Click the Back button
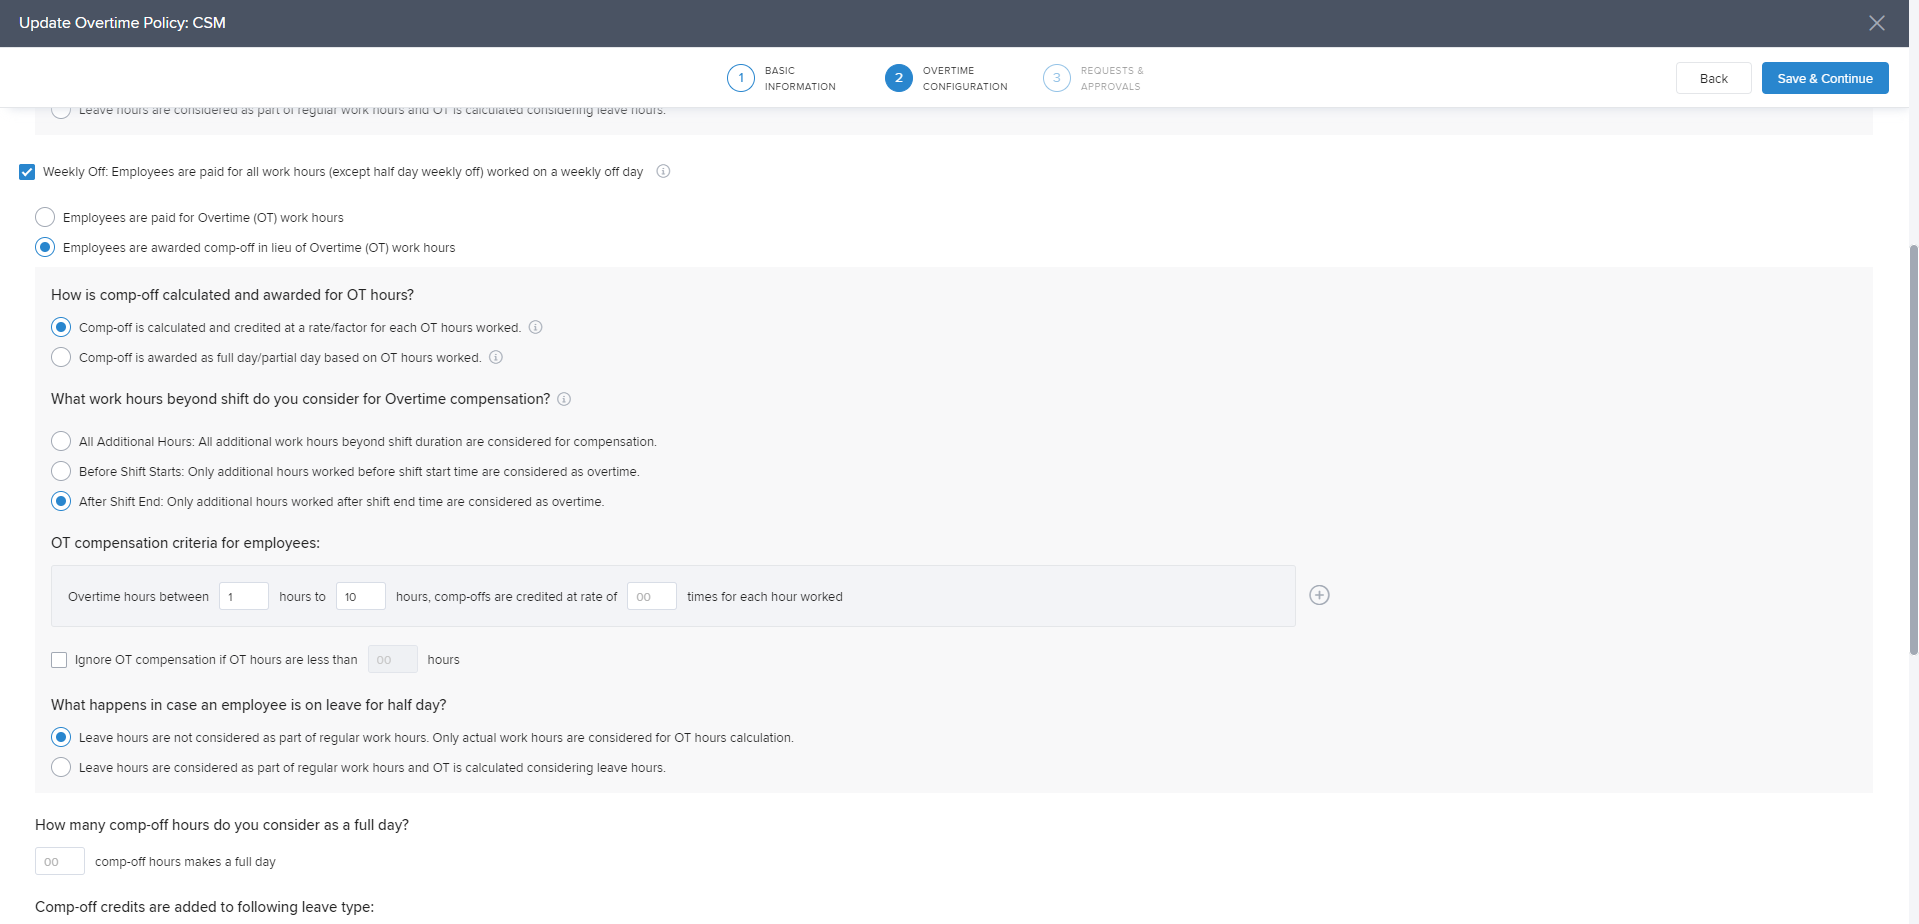The height and width of the screenshot is (924, 1919). (x=1713, y=78)
